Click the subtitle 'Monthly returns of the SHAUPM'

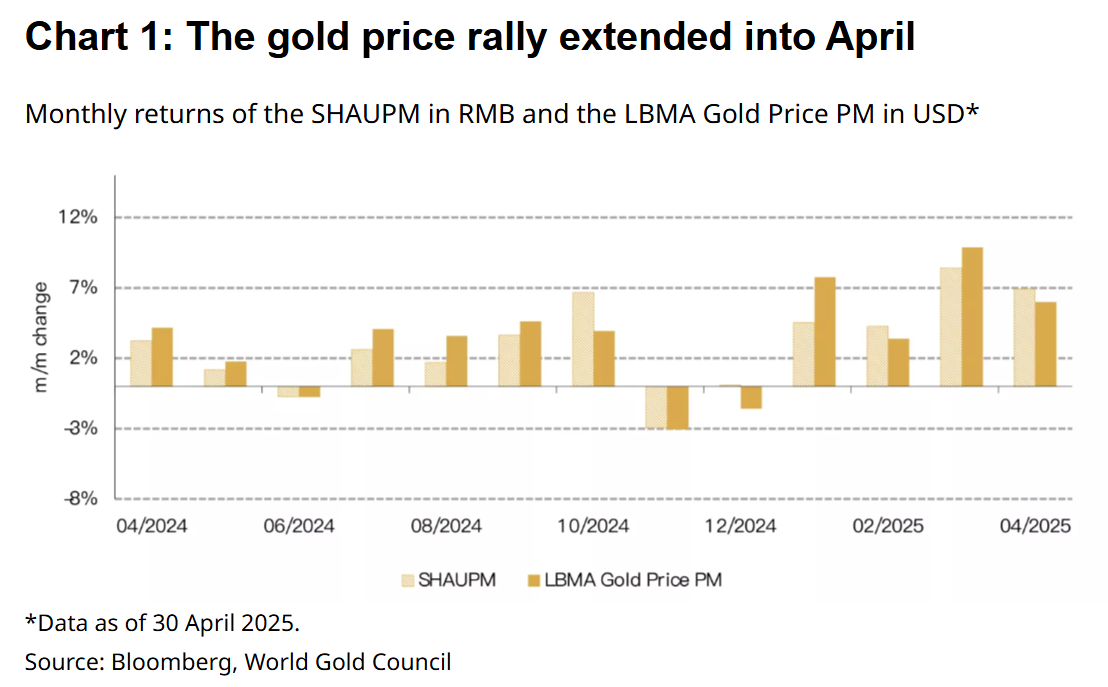pyautogui.click(x=223, y=114)
